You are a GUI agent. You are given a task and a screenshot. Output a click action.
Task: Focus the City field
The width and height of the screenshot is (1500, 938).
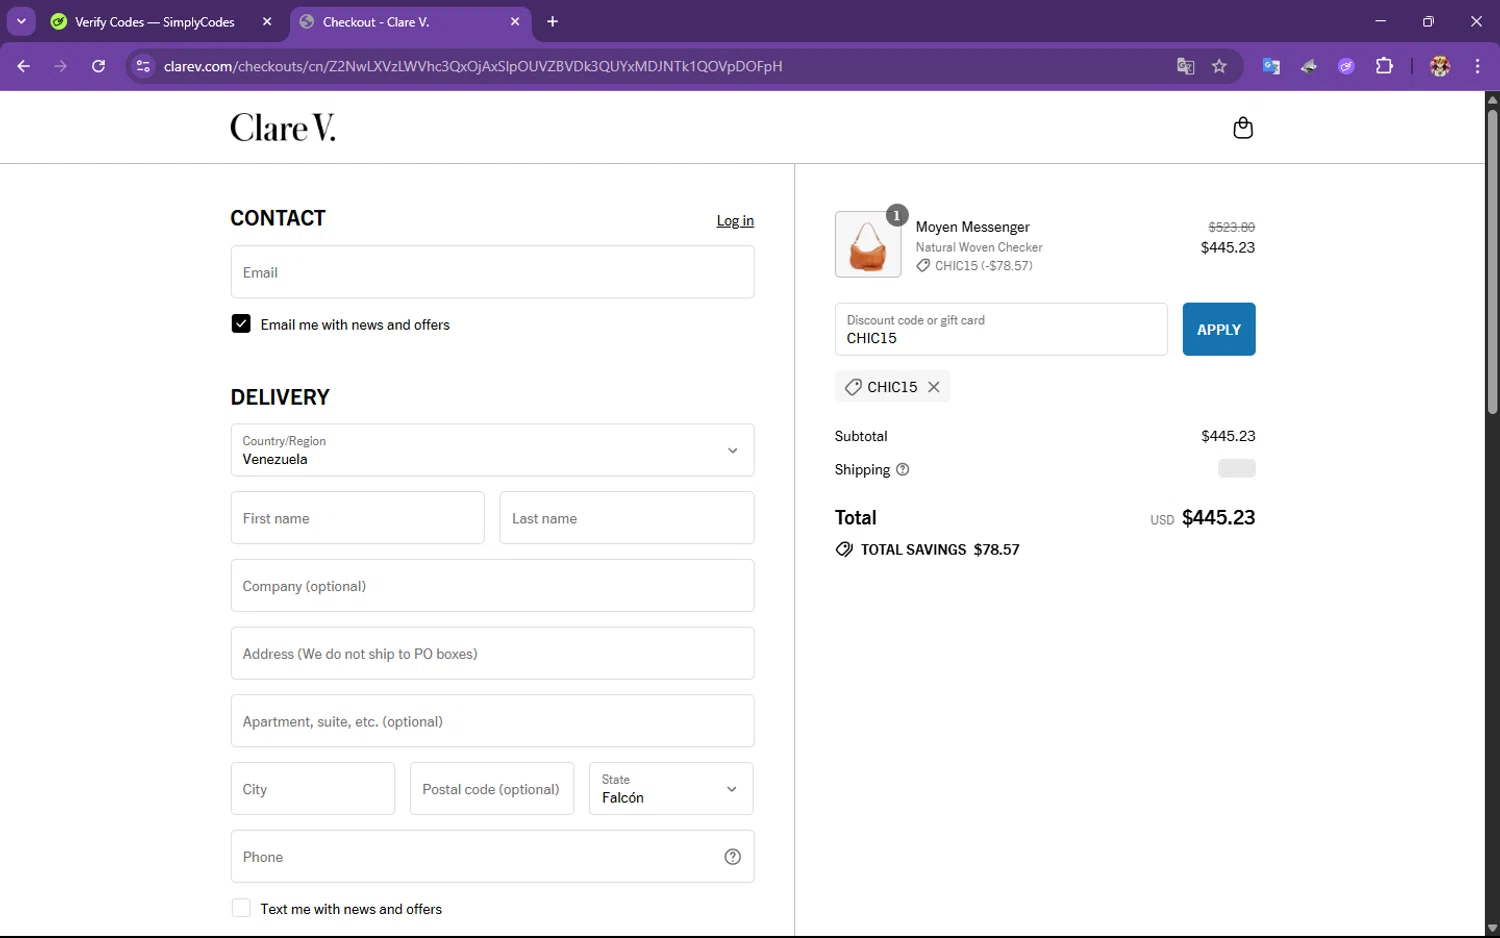tap(313, 789)
